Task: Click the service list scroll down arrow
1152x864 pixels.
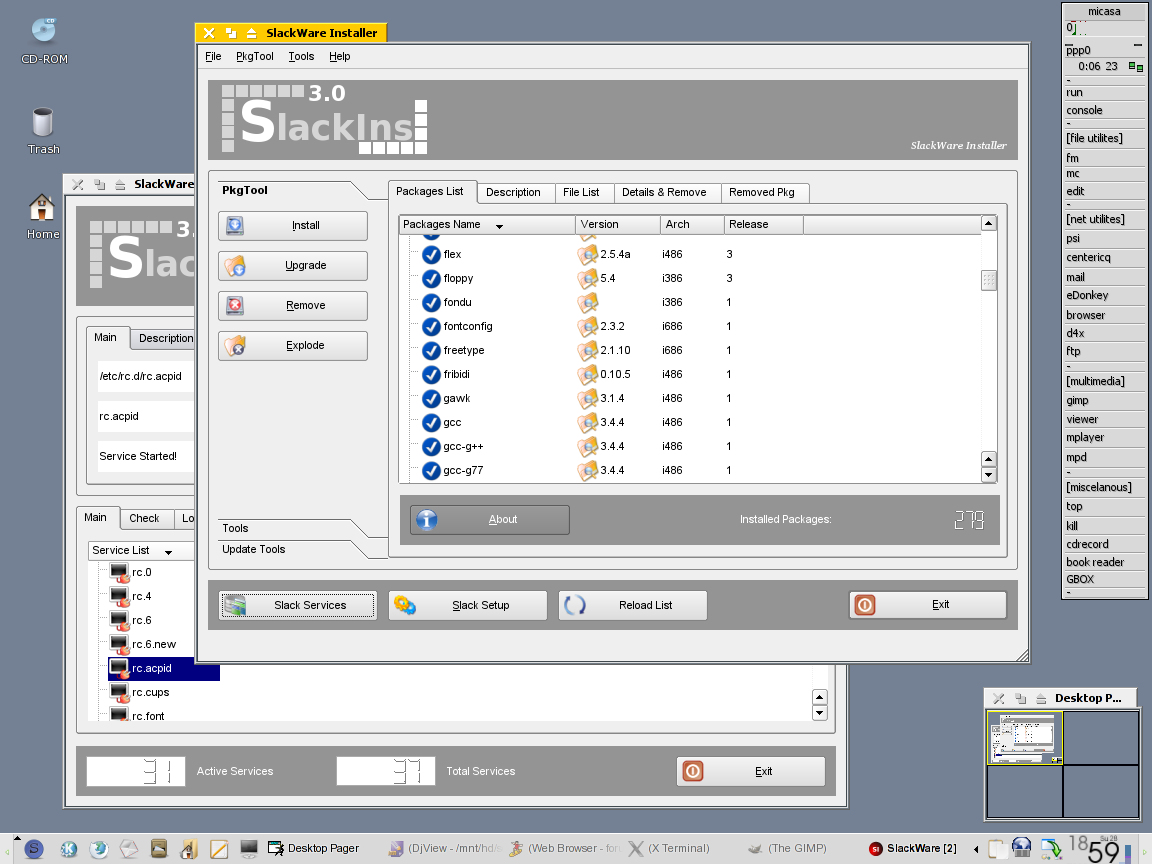Action: (x=820, y=713)
